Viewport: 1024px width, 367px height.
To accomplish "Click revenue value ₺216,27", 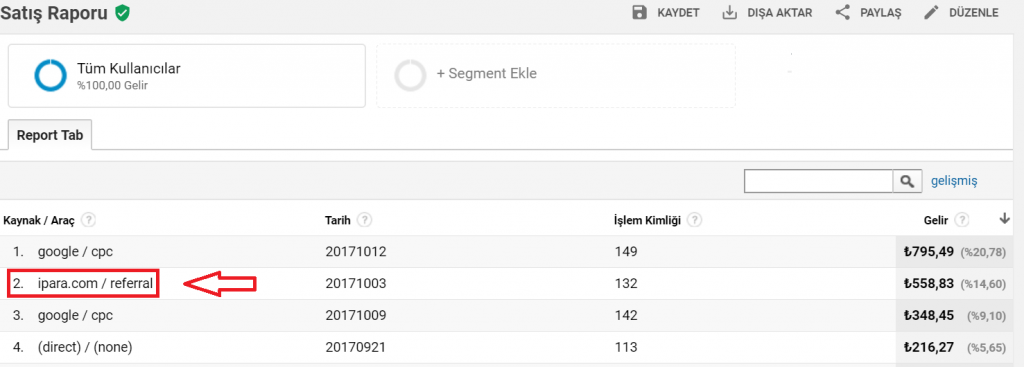I will point(929,347).
